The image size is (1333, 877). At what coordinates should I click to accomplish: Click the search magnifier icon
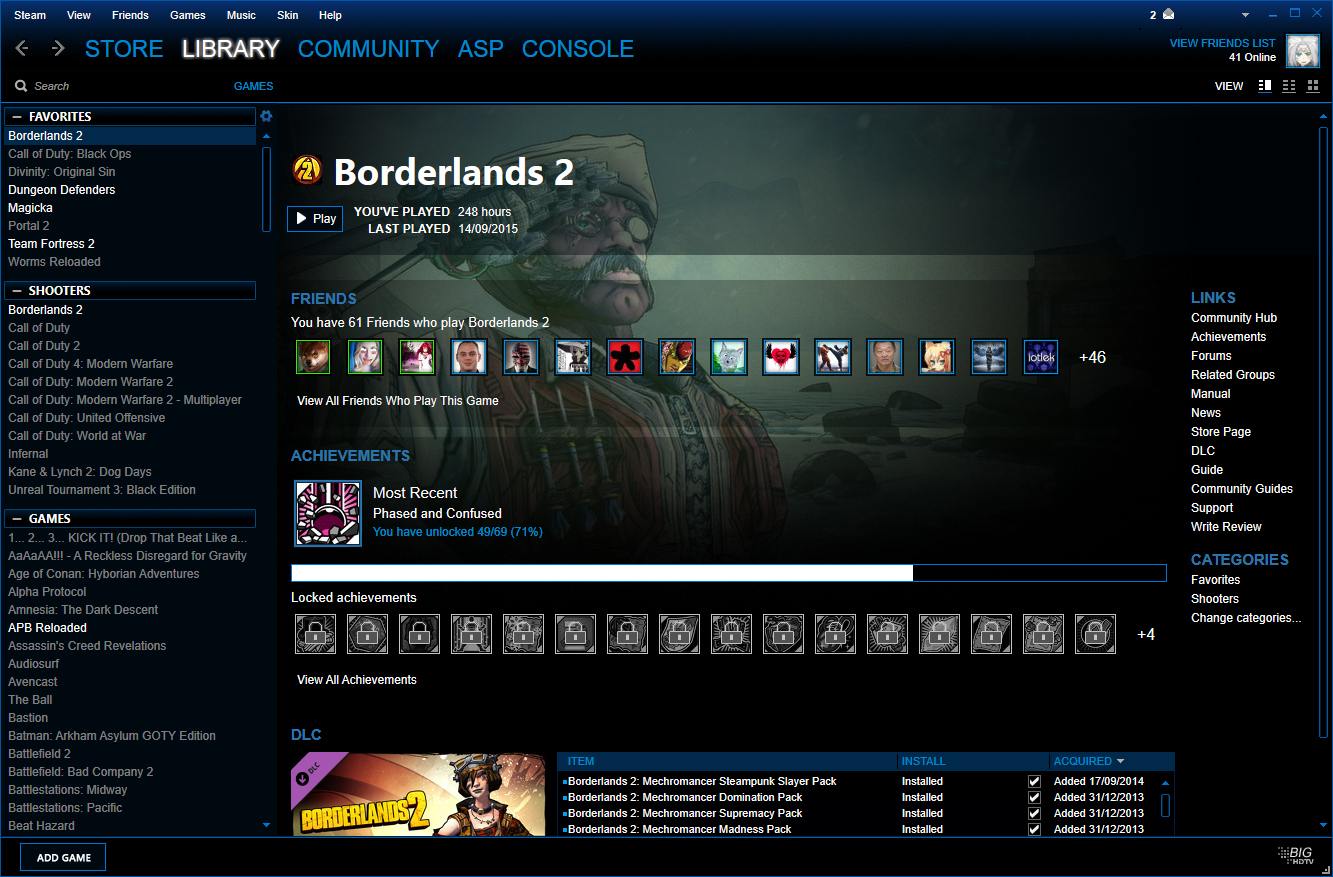point(21,86)
